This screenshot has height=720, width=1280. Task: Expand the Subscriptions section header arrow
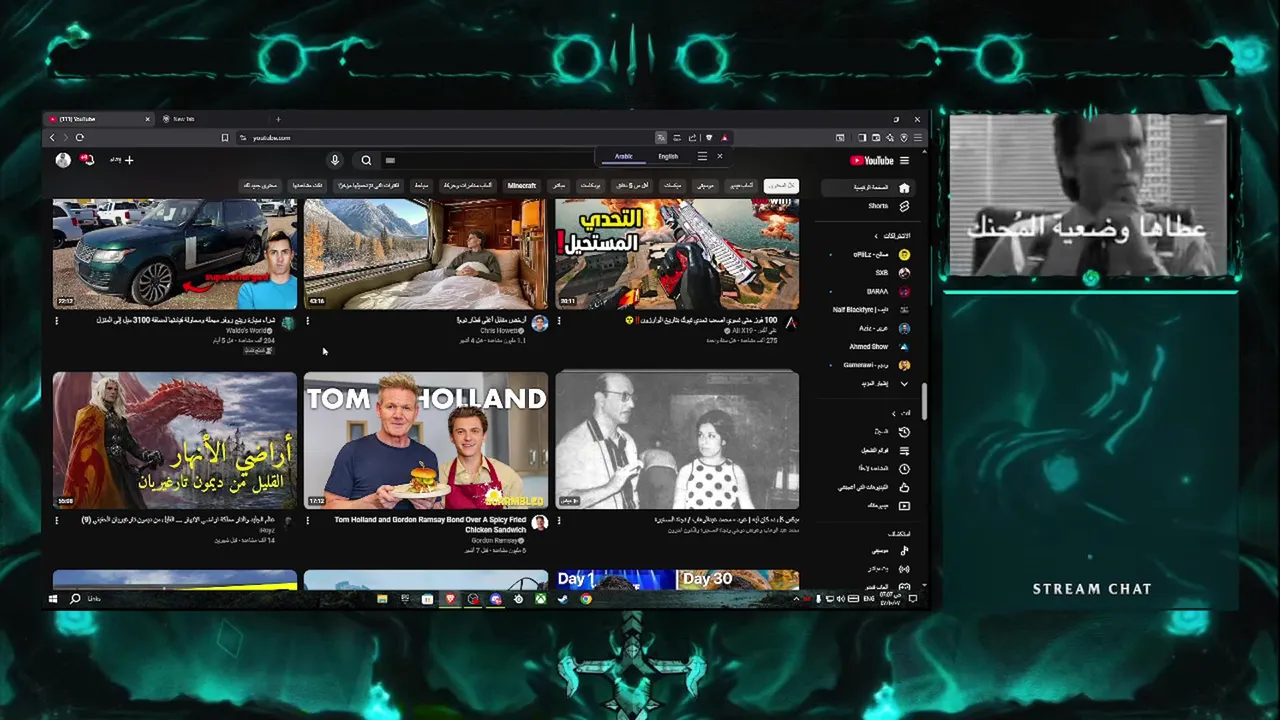[876, 236]
